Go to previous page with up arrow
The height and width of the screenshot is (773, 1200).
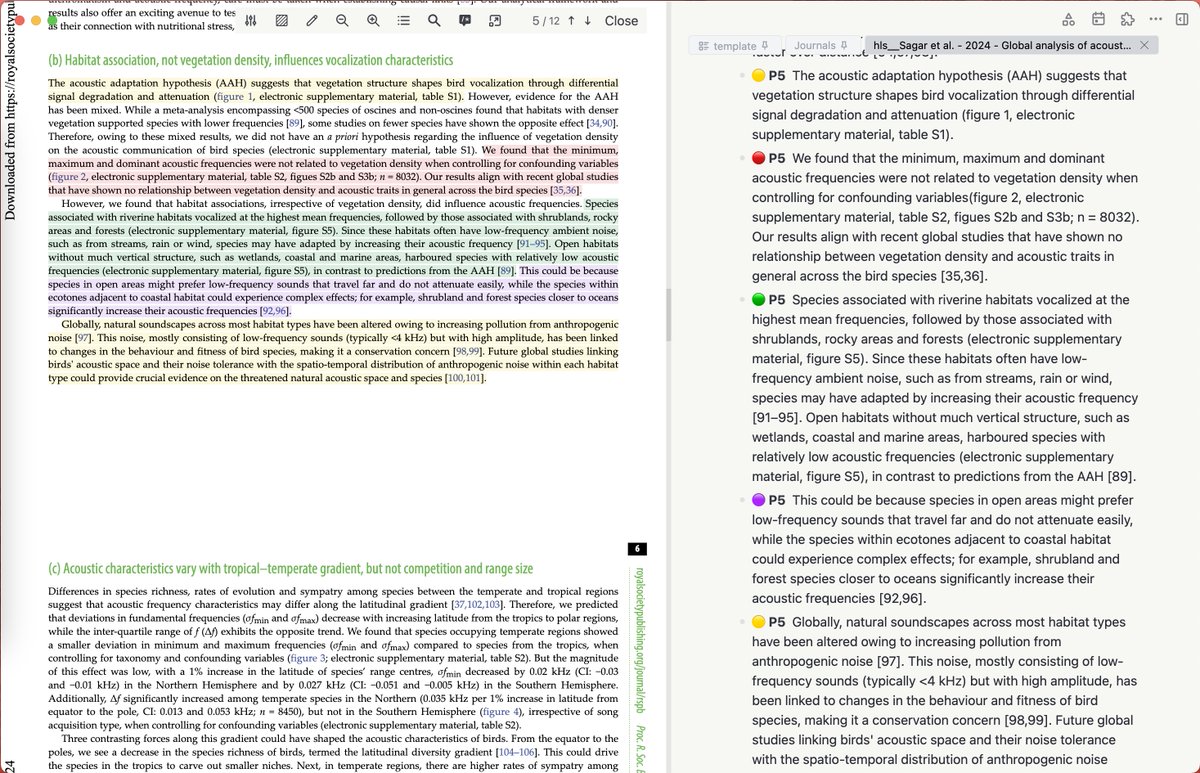tap(573, 20)
